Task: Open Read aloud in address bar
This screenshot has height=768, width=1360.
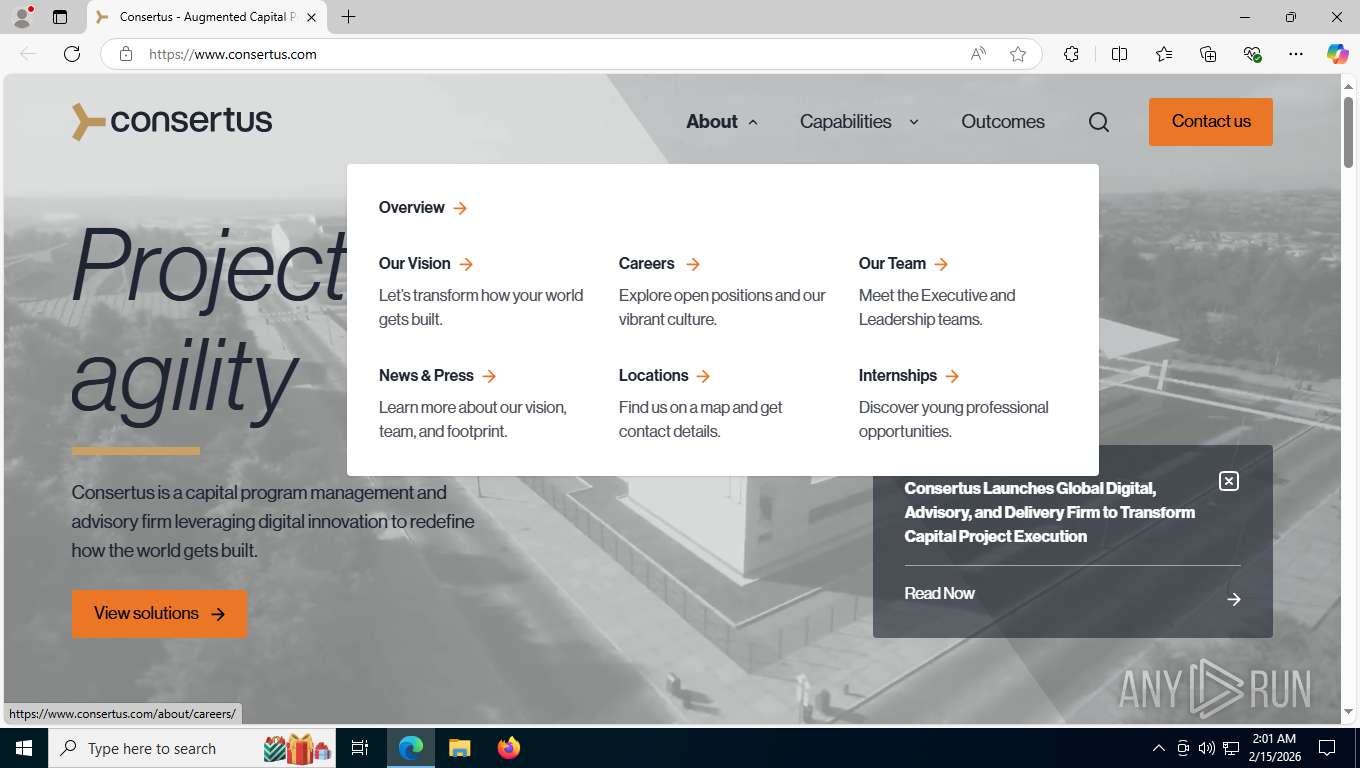Action: tap(978, 54)
